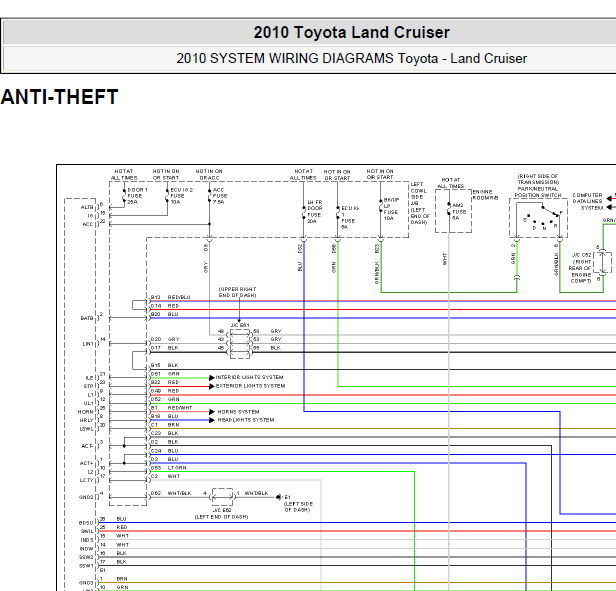Click the 'C24 BLU' wire label
This screenshot has height=591, width=616.
(x=165, y=451)
